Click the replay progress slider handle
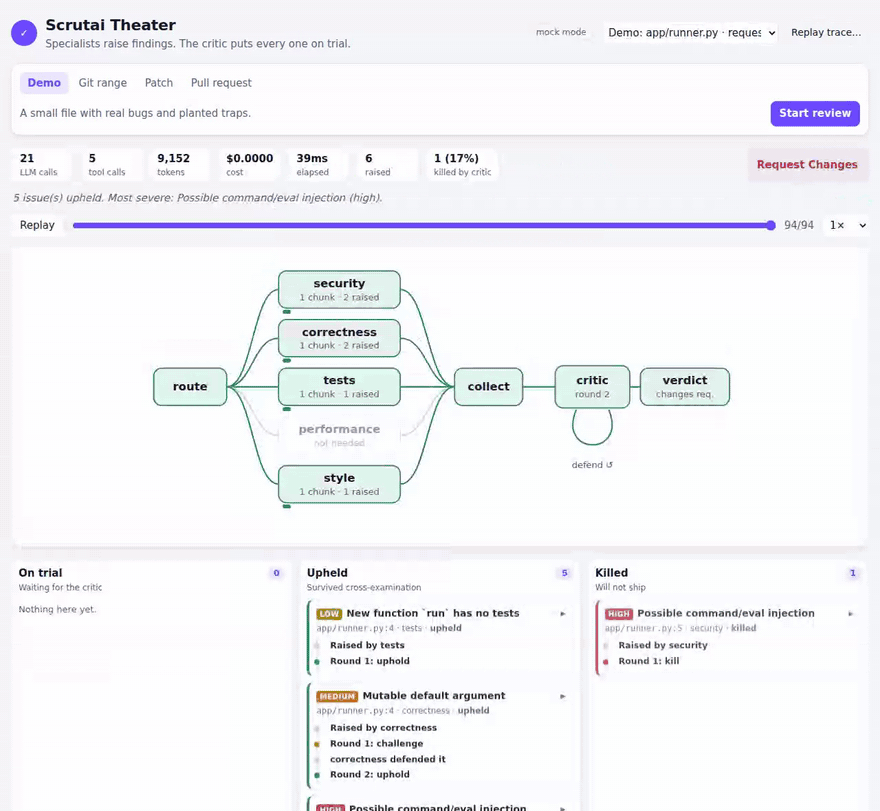The width and height of the screenshot is (880, 811). tap(771, 226)
